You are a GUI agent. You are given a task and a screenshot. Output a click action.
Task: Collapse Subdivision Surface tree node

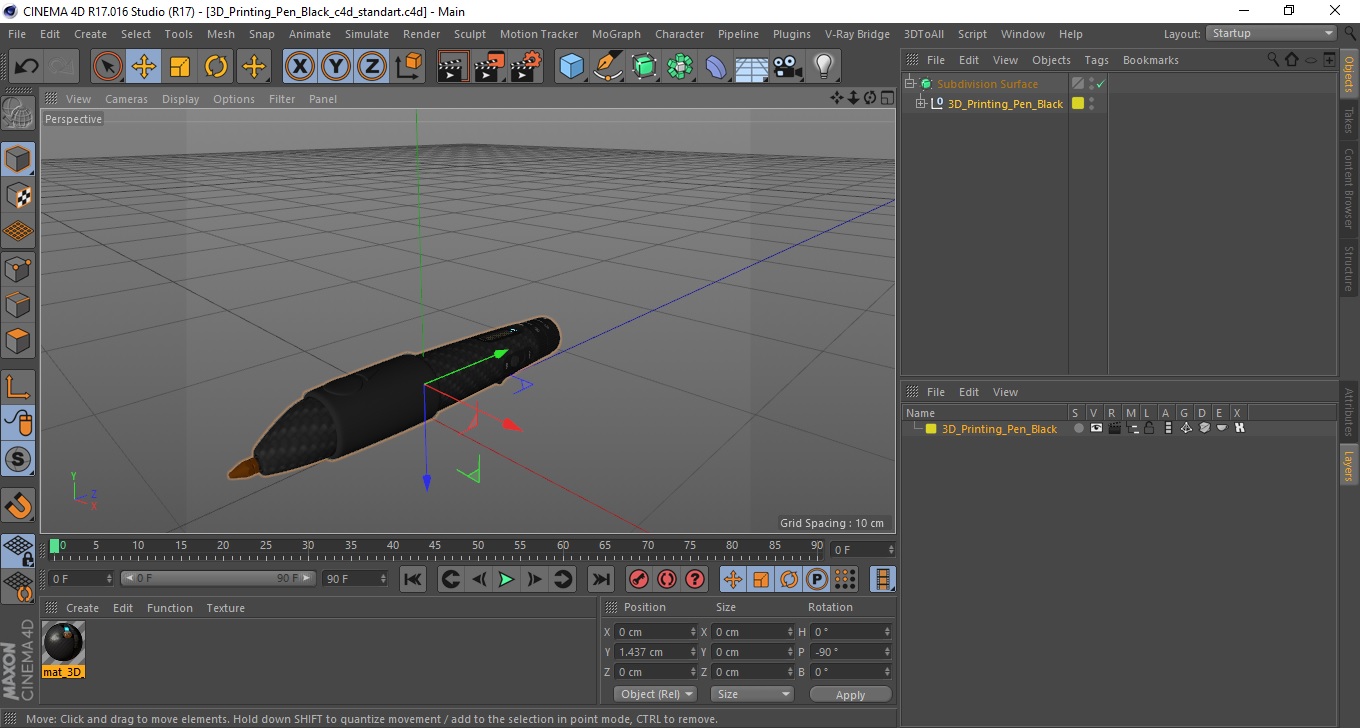point(909,84)
